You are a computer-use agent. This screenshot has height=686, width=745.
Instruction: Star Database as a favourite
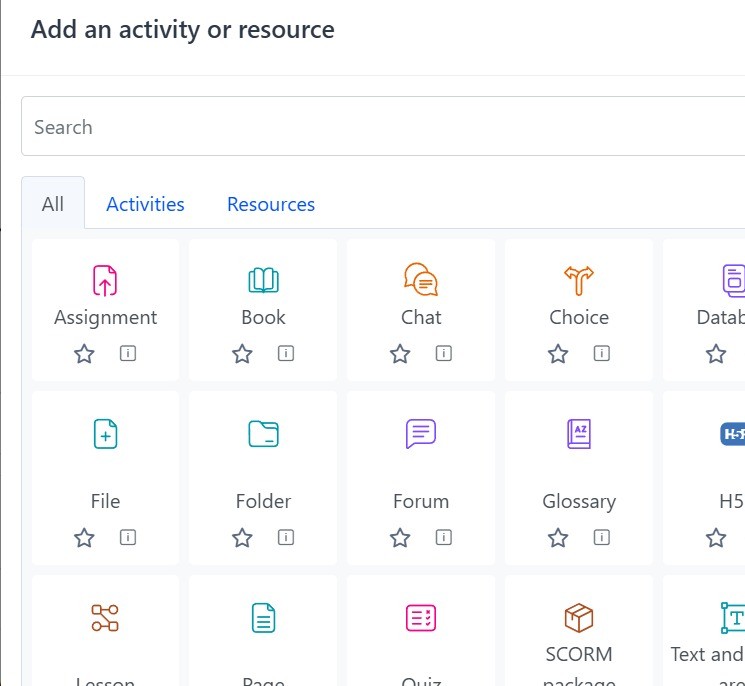tap(716, 354)
